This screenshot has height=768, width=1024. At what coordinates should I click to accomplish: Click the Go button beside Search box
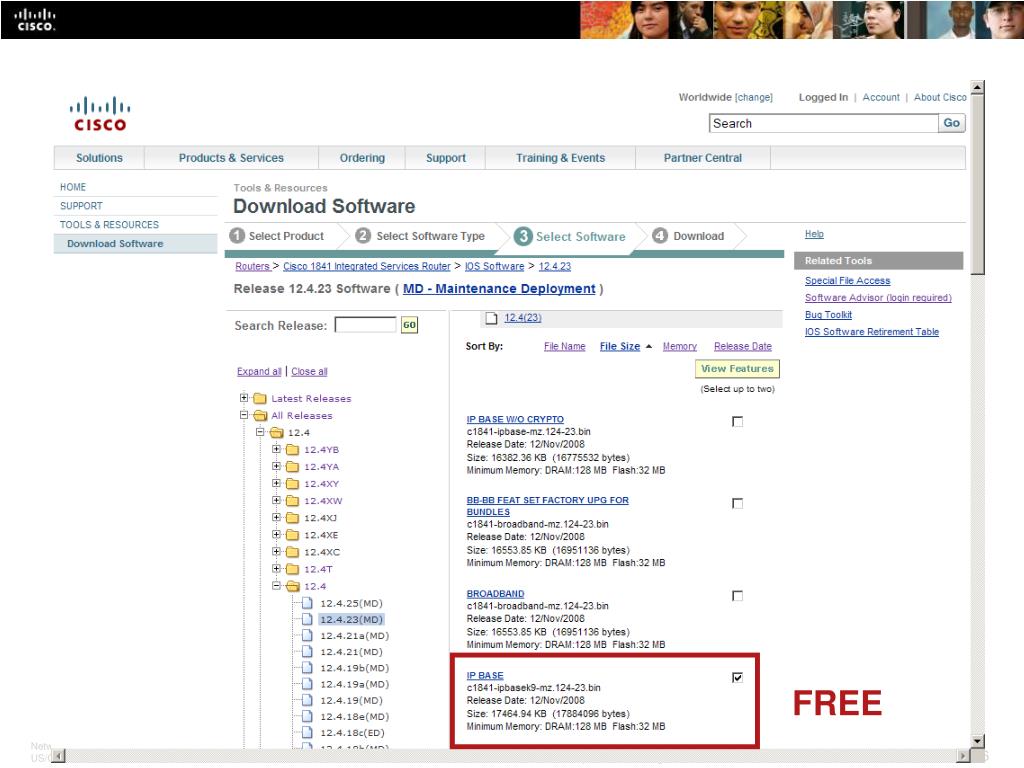[x=952, y=123]
